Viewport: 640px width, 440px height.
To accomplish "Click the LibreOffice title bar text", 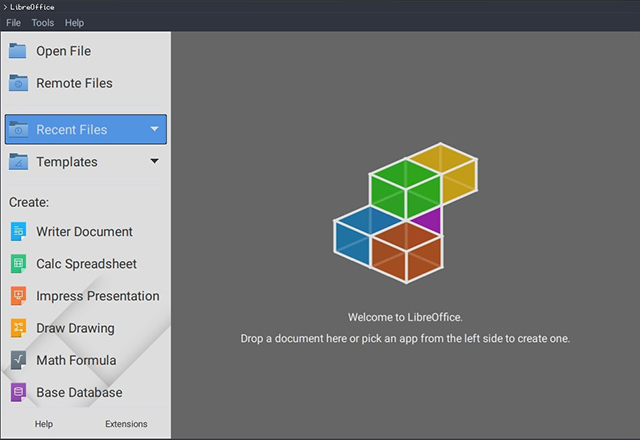I will [32, 7].
